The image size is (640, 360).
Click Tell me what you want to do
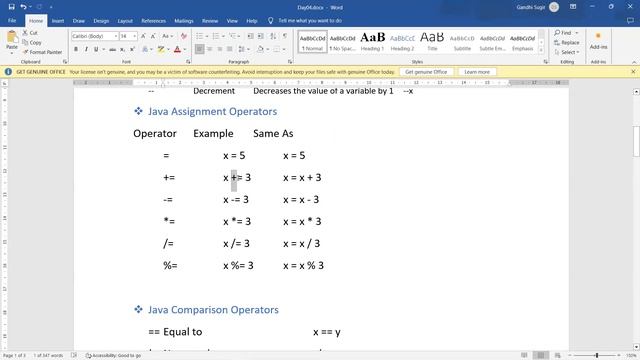pos(310,20)
